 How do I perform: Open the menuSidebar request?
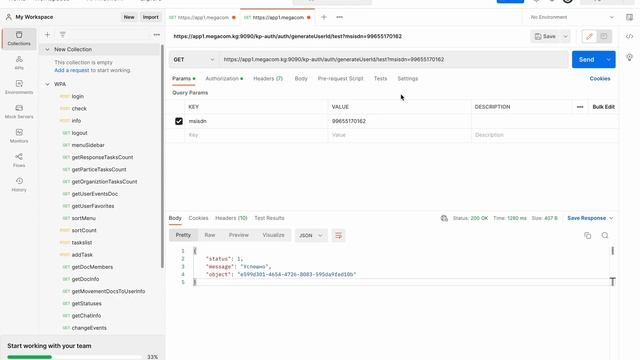click(x=88, y=145)
